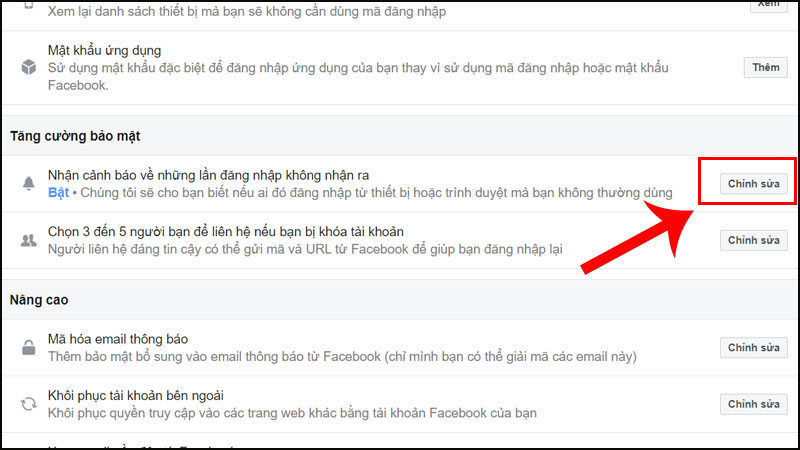
Task: Select Khôi phục tài khoản bên ngoài title
Action: coord(136,395)
